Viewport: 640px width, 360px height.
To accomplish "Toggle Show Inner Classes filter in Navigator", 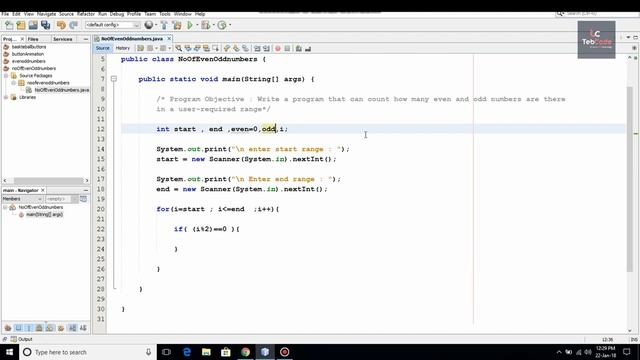I will (50, 328).
